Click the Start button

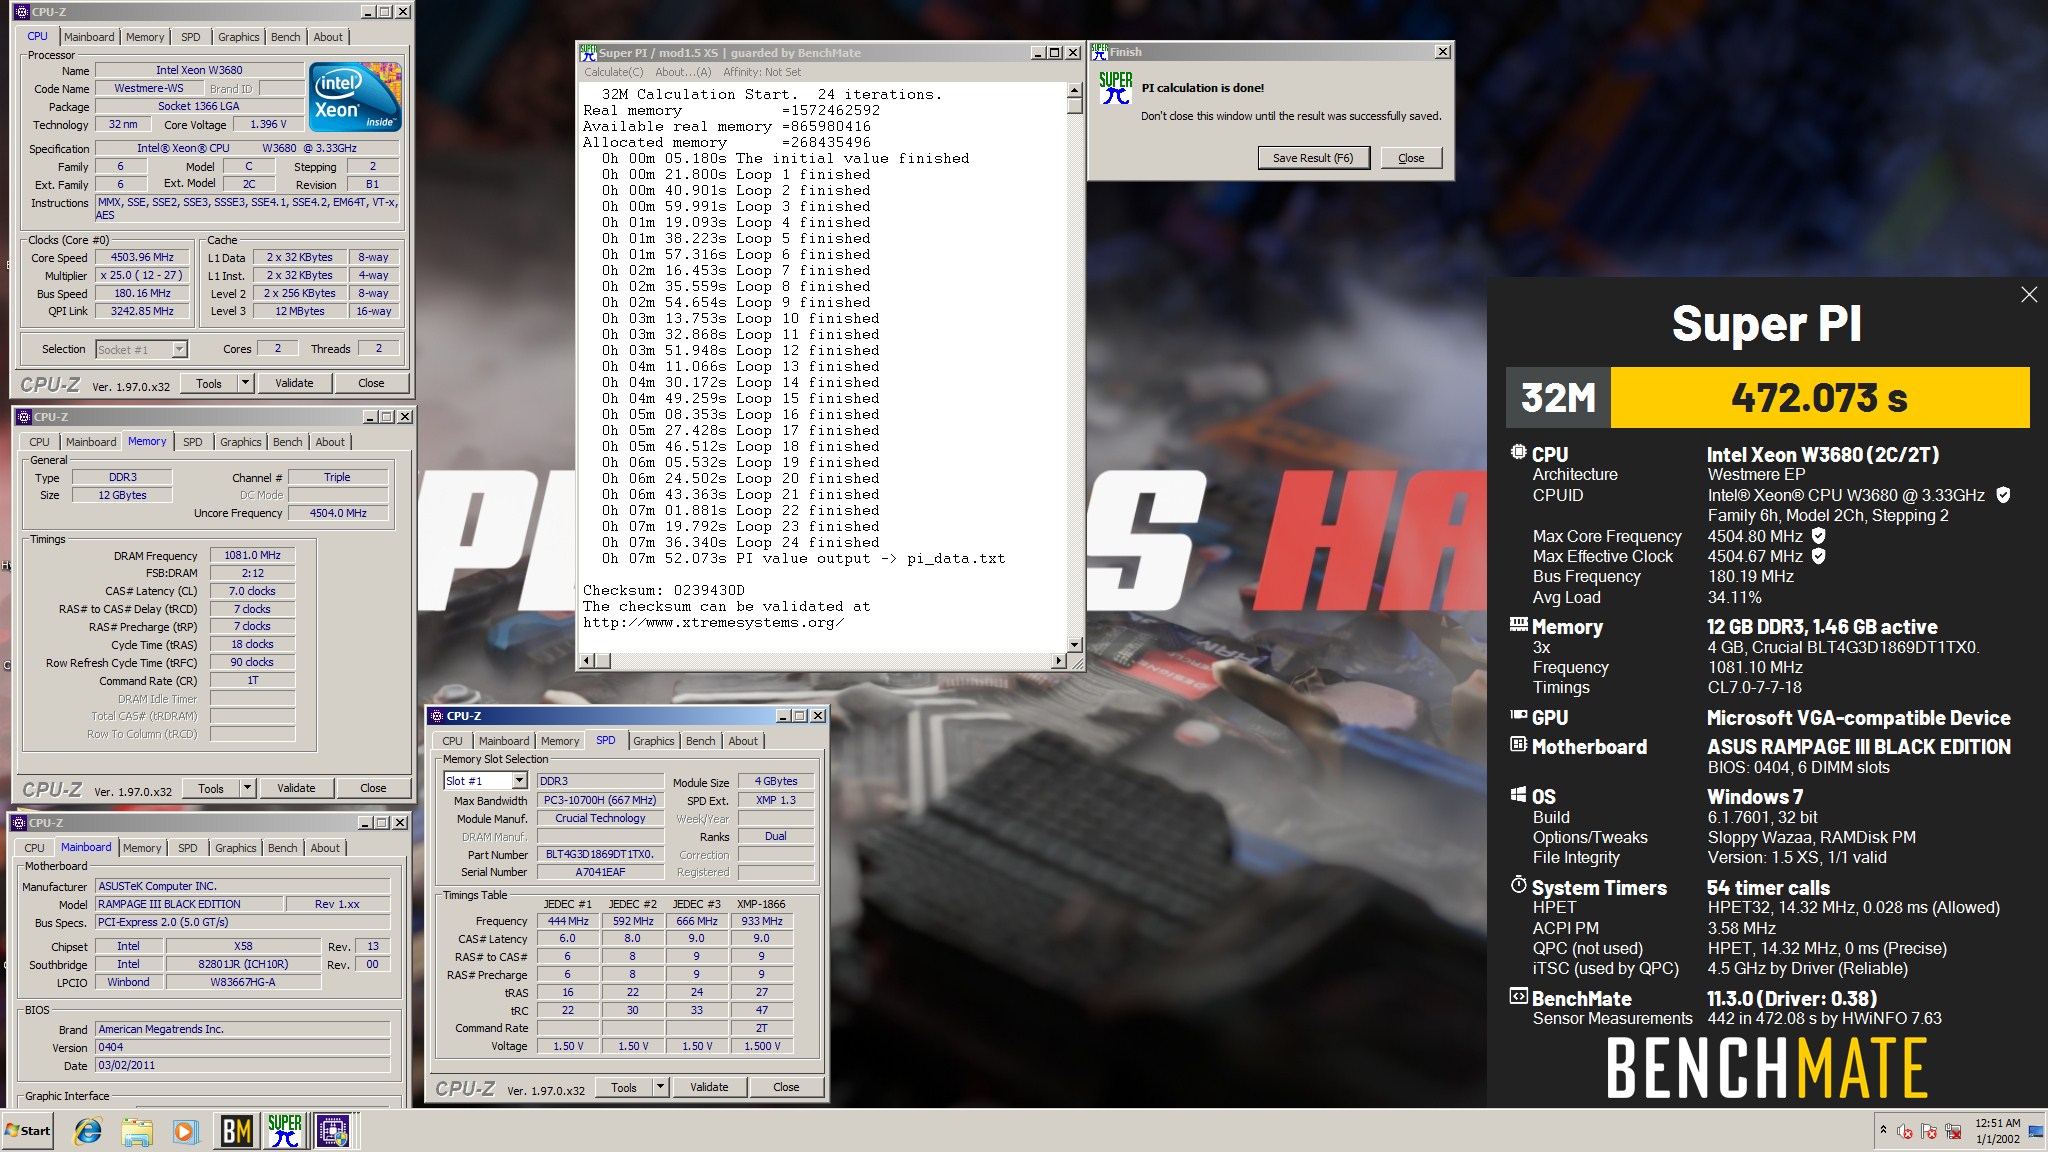pos(28,1131)
